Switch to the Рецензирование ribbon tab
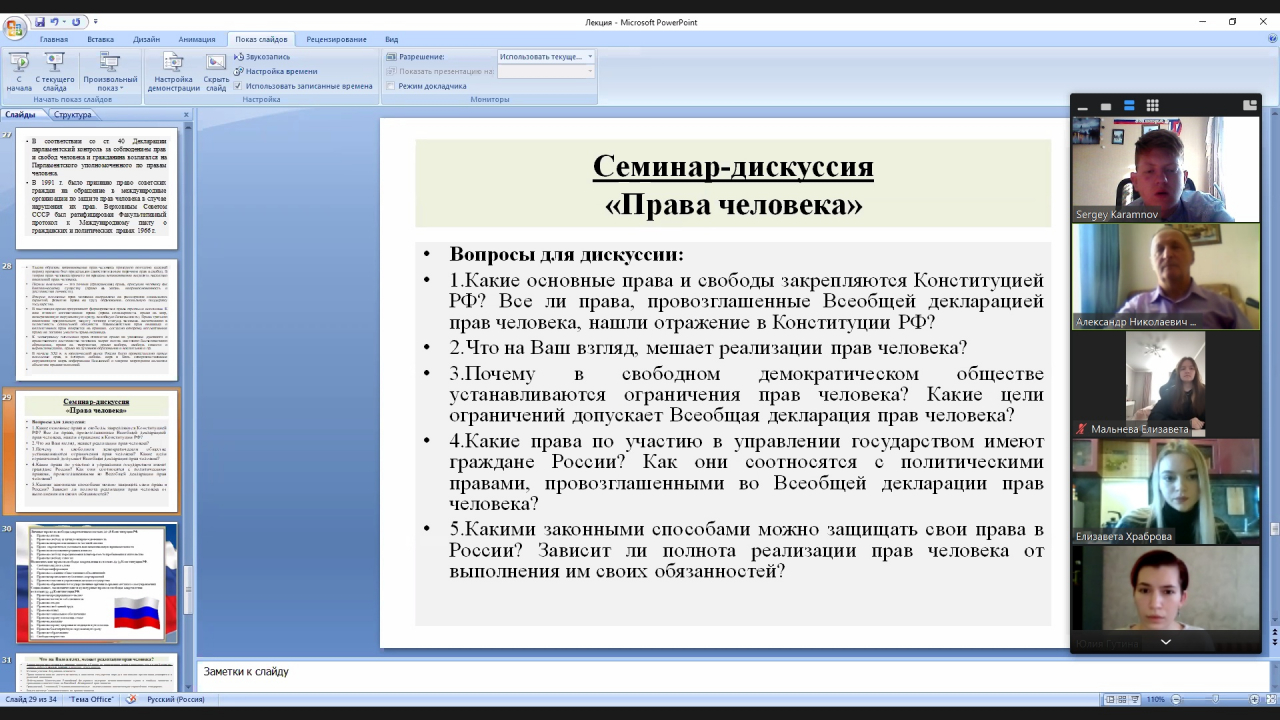The height and width of the screenshot is (720, 1280). coord(337,39)
